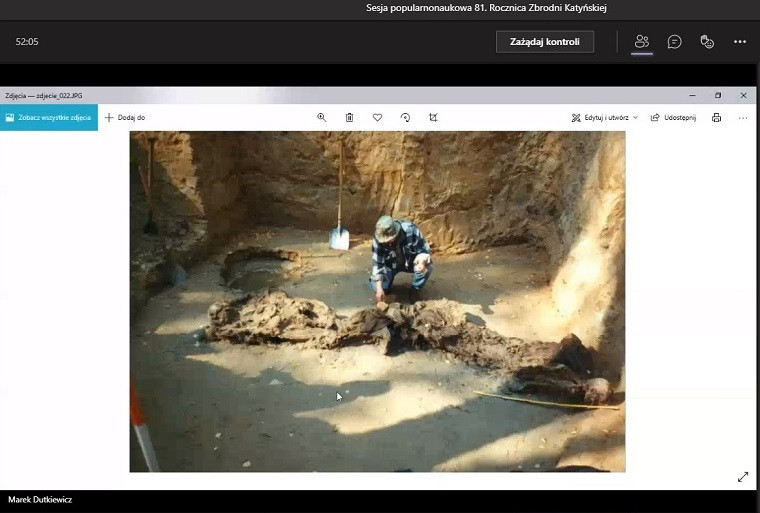This screenshot has width=760, height=513.
Task: Show the Teams participants panel
Action: [642, 42]
